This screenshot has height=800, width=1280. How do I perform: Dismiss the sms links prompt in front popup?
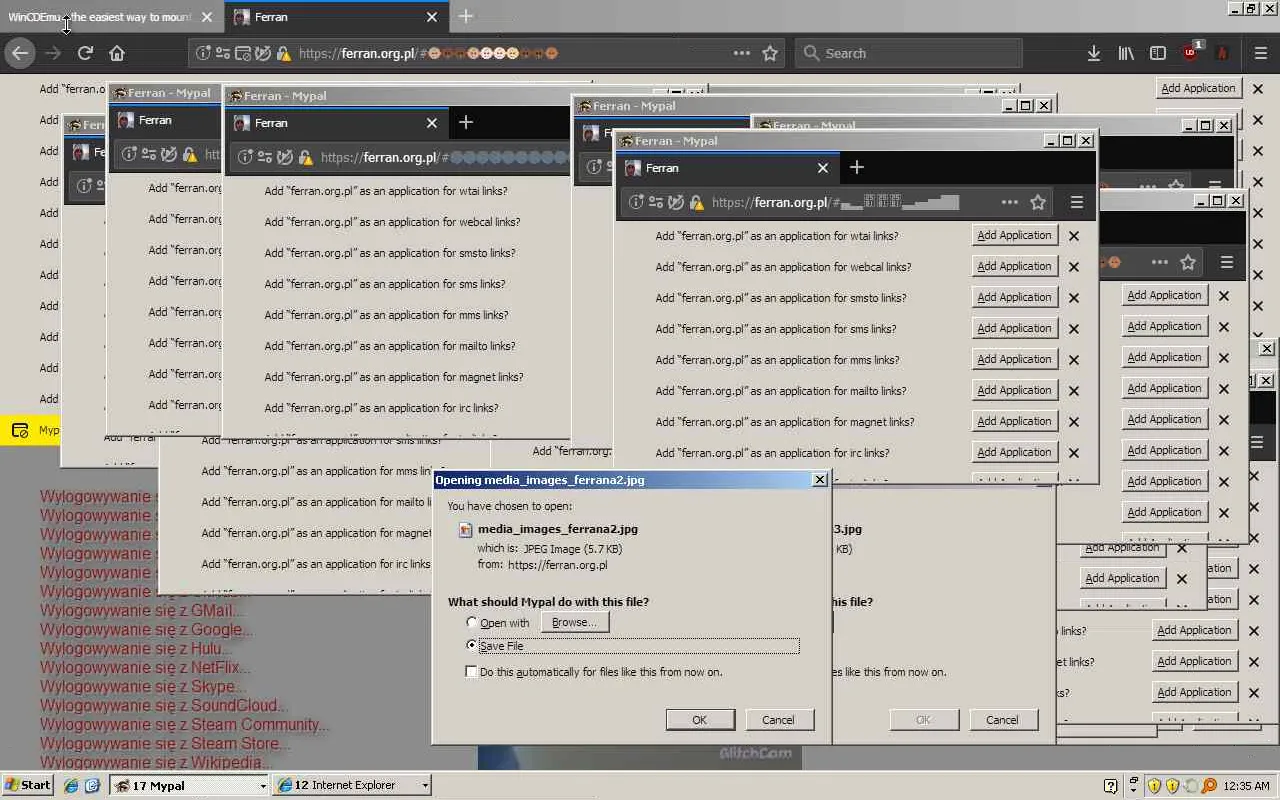click(x=1073, y=329)
